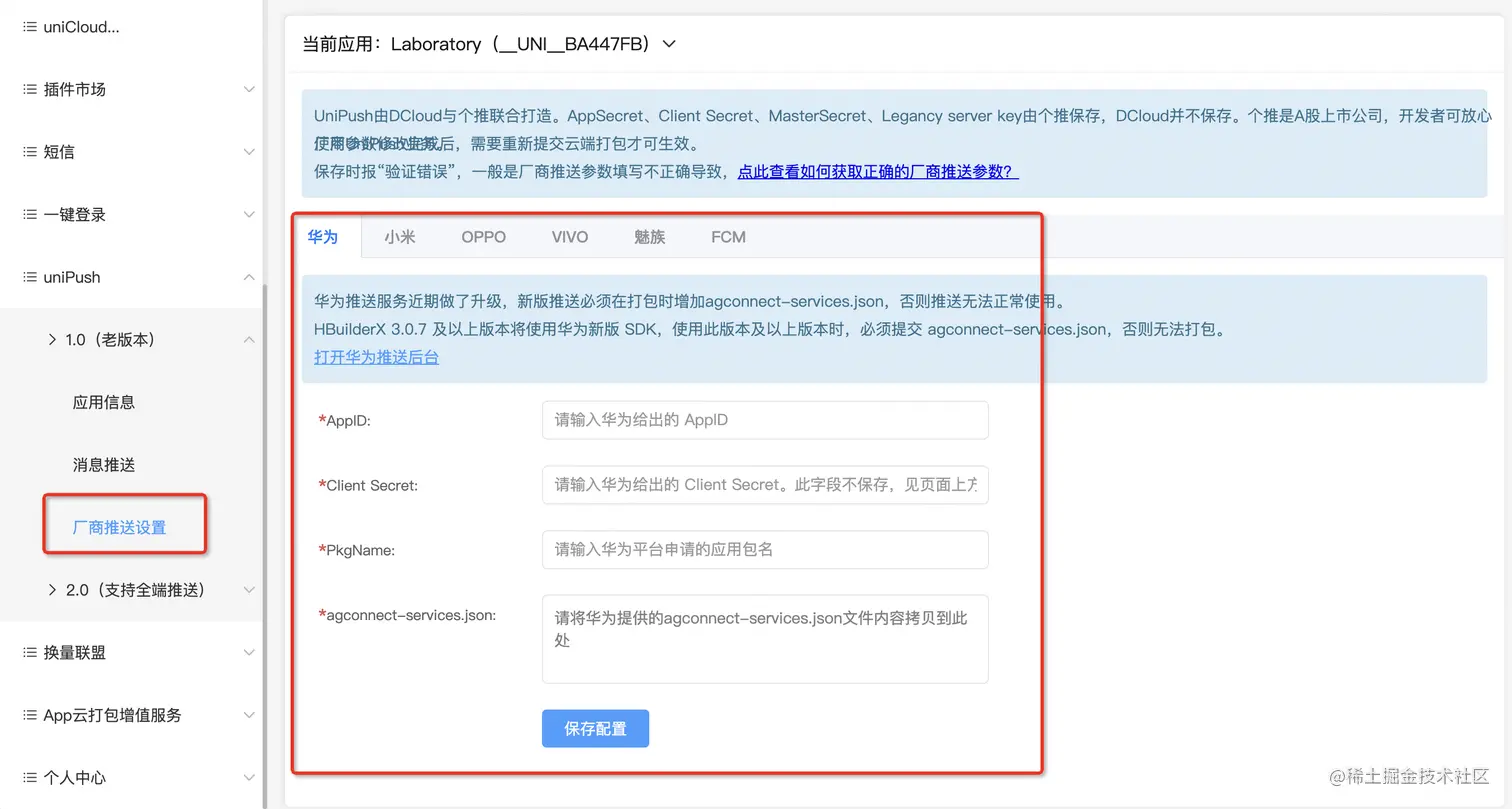Image resolution: width=1512 pixels, height=809 pixels.
Task: Click the list icon beside uniPush
Action: tap(30, 277)
